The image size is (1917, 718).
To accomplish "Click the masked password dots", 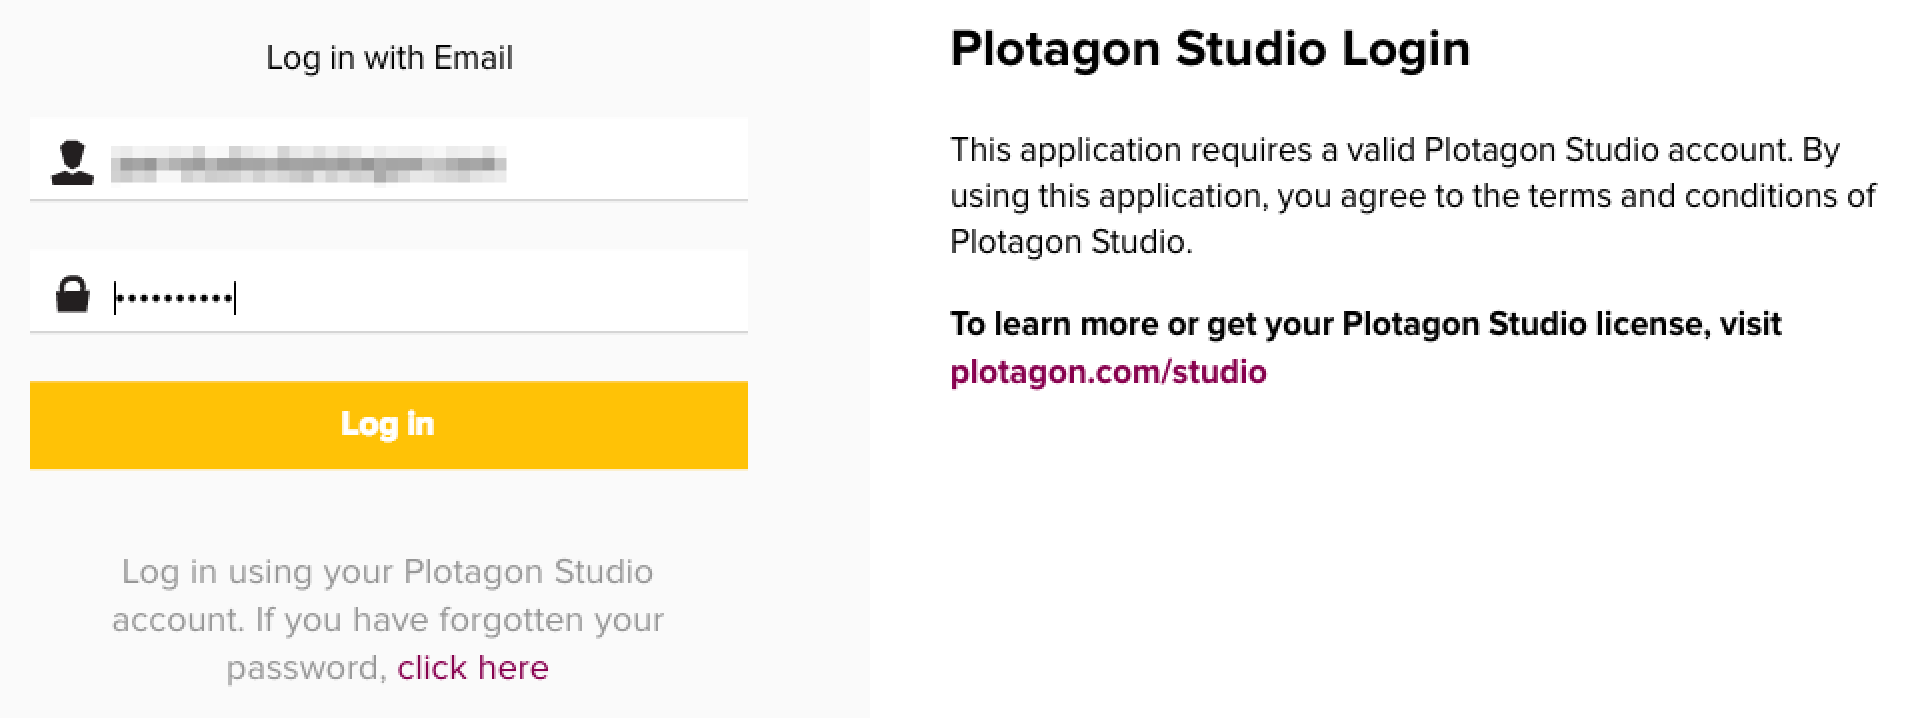I will click(175, 297).
